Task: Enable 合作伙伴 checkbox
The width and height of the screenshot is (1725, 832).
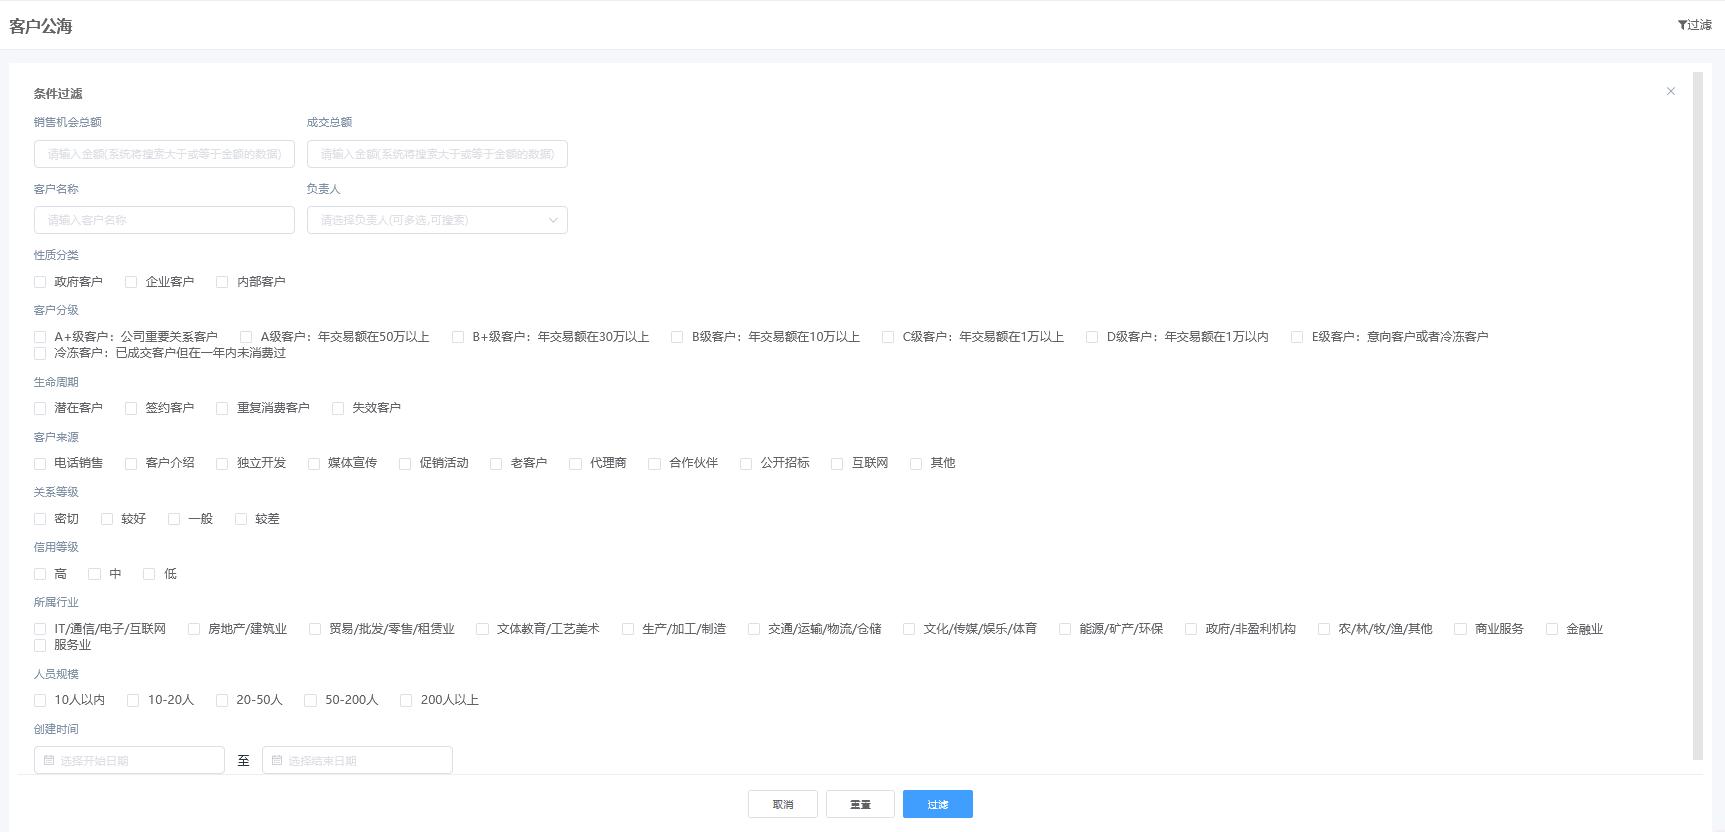Action: 655,463
